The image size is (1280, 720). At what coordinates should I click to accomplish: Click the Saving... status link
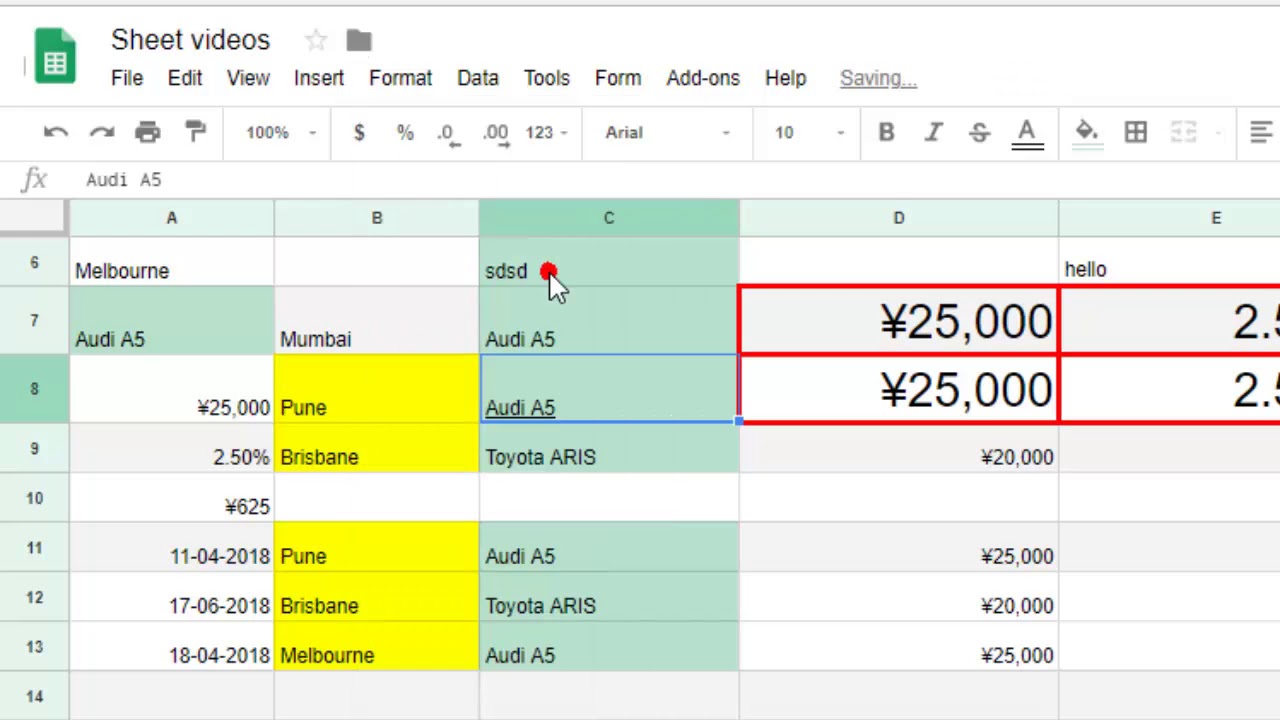coord(878,78)
